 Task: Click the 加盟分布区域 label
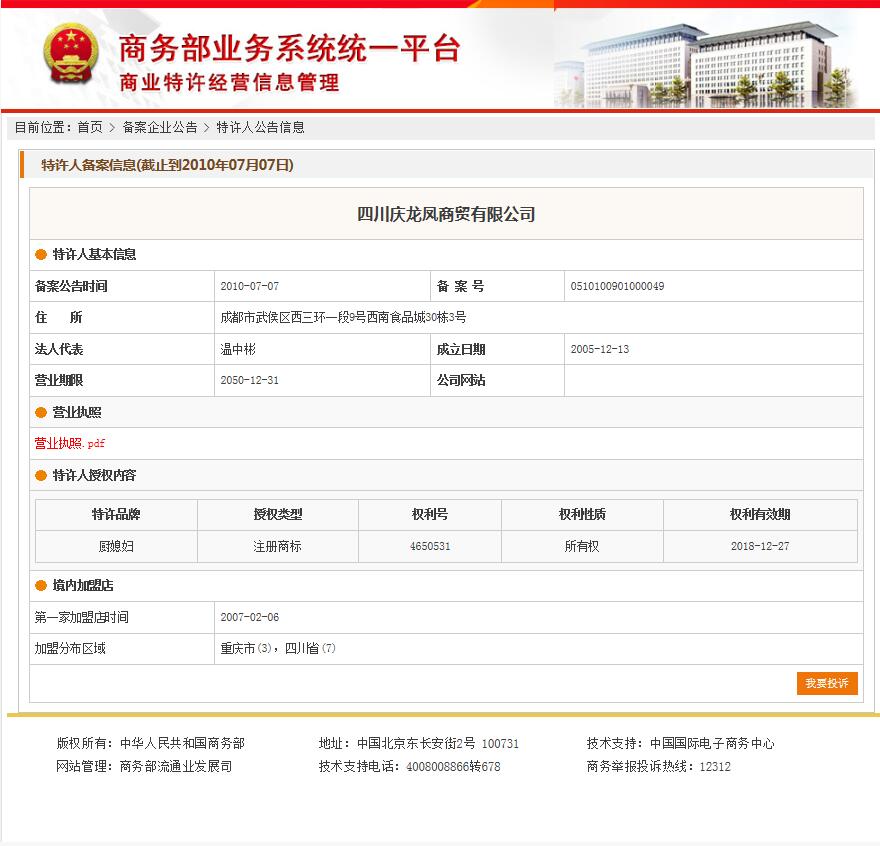coord(70,648)
